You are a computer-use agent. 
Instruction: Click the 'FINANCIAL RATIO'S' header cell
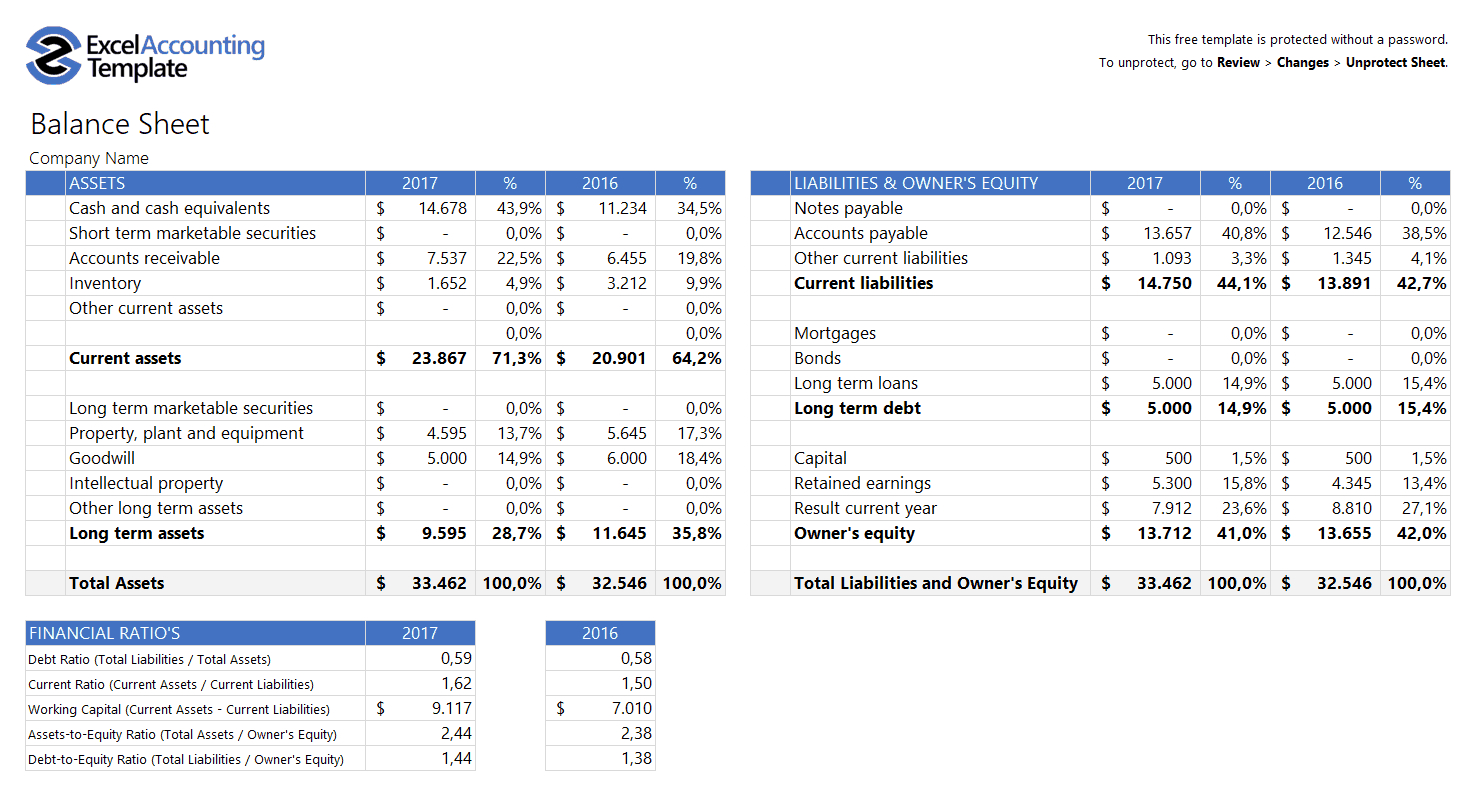click(195, 633)
